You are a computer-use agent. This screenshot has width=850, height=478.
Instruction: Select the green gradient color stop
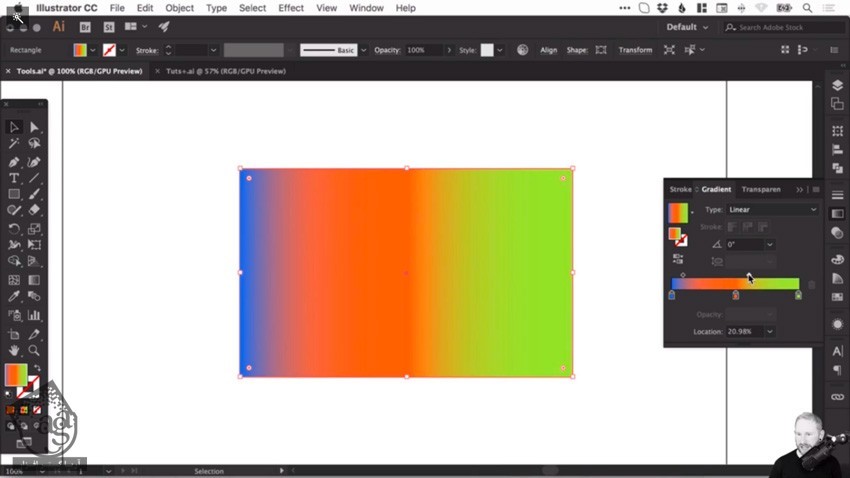799,295
